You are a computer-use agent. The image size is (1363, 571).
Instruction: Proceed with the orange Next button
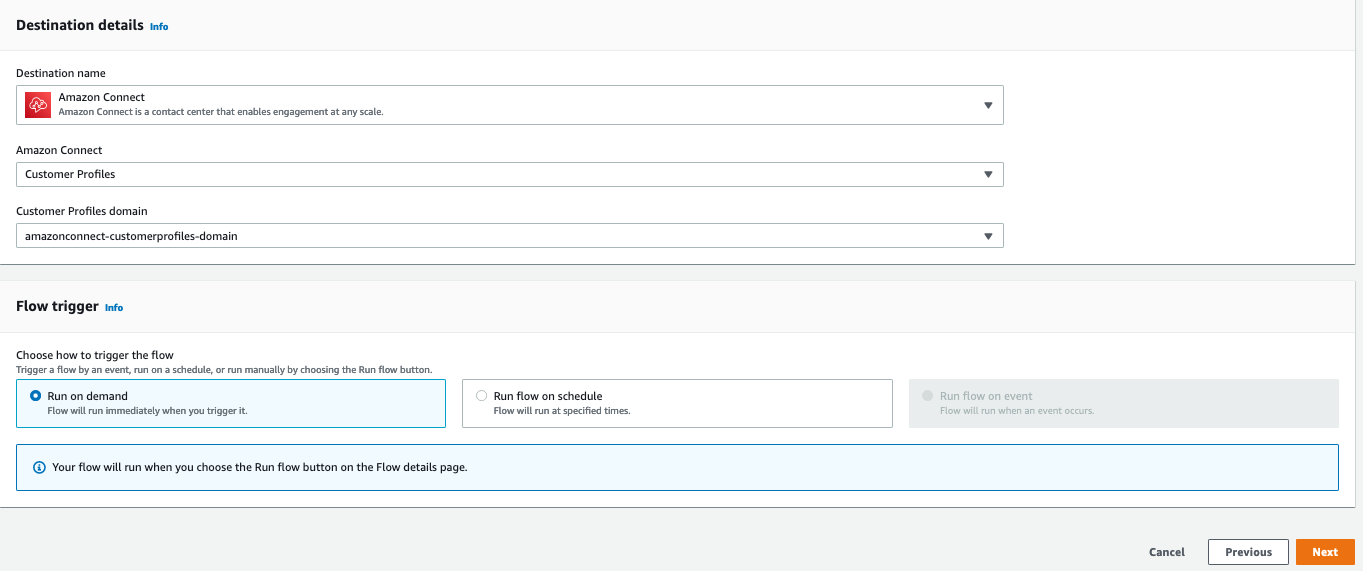click(1325, 552)
